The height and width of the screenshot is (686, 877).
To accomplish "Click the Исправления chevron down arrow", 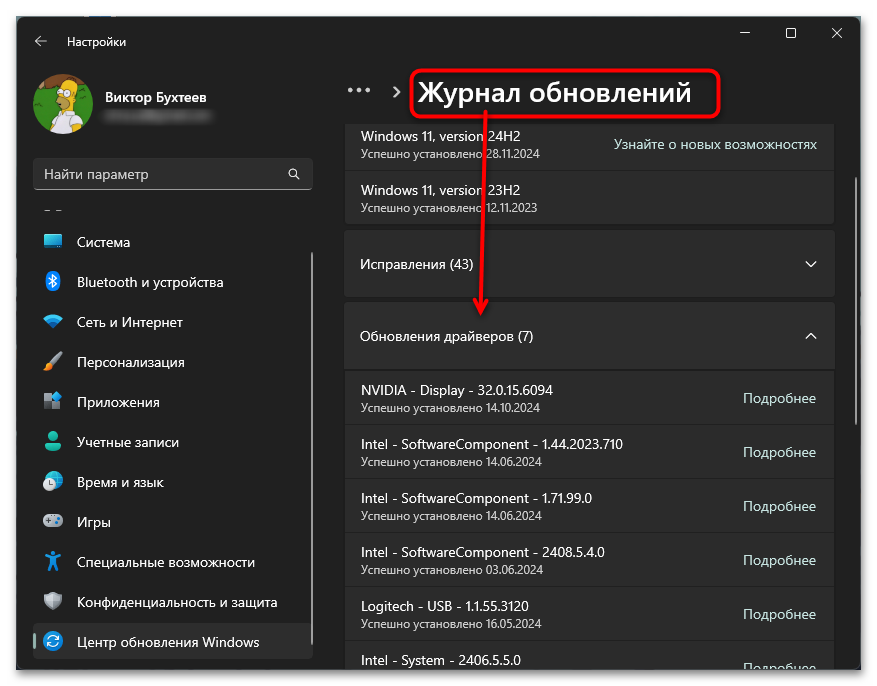I will coord(810,264).
